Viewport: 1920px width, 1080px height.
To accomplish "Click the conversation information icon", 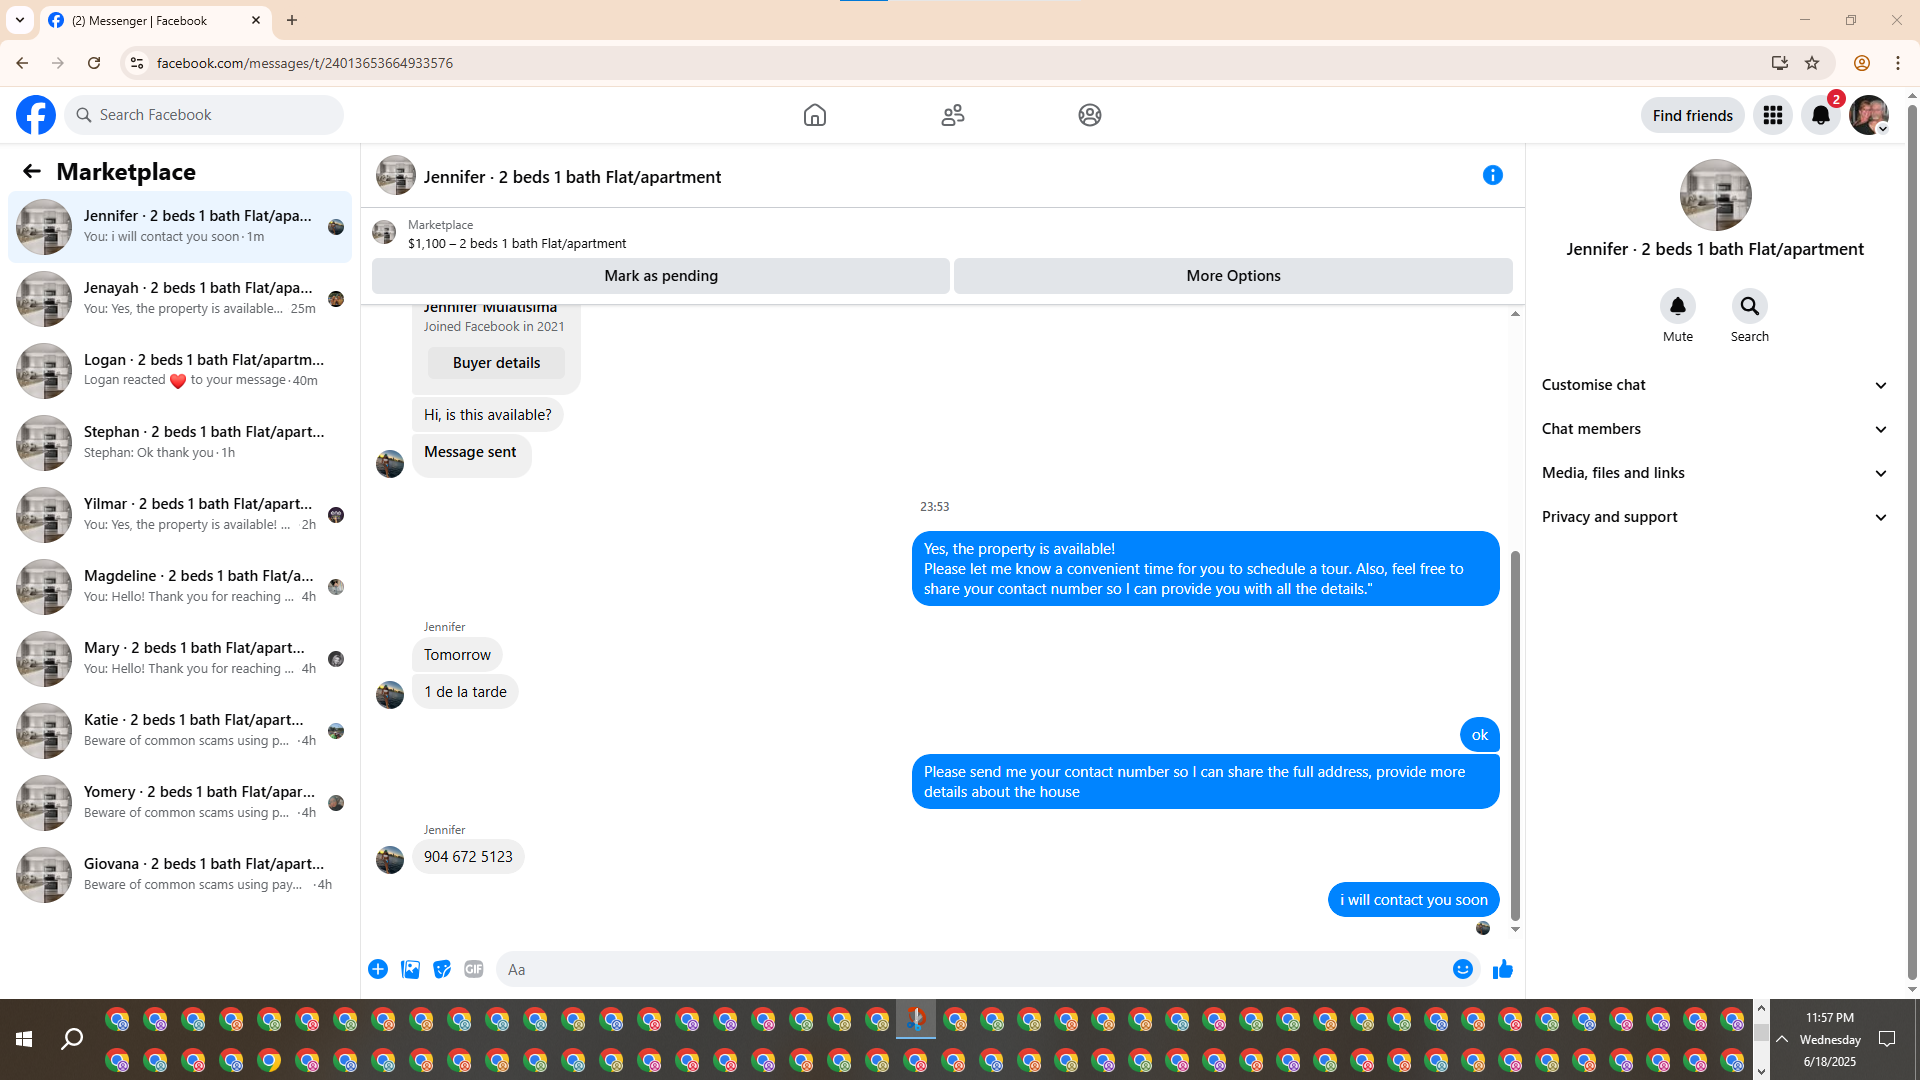I will point(1492,176).
